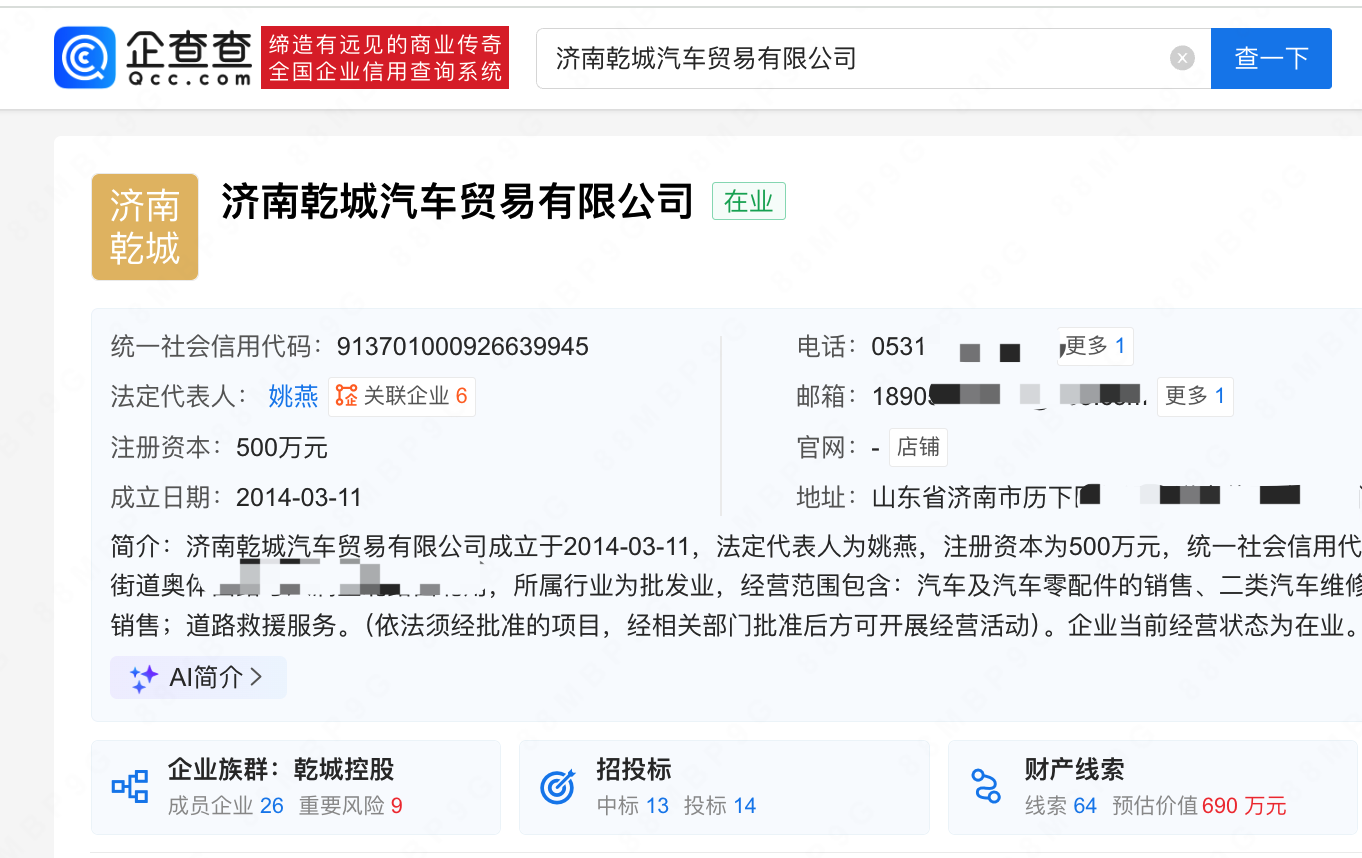Clear the search box with X icon
The image size is (1362, 858).
1182,59
